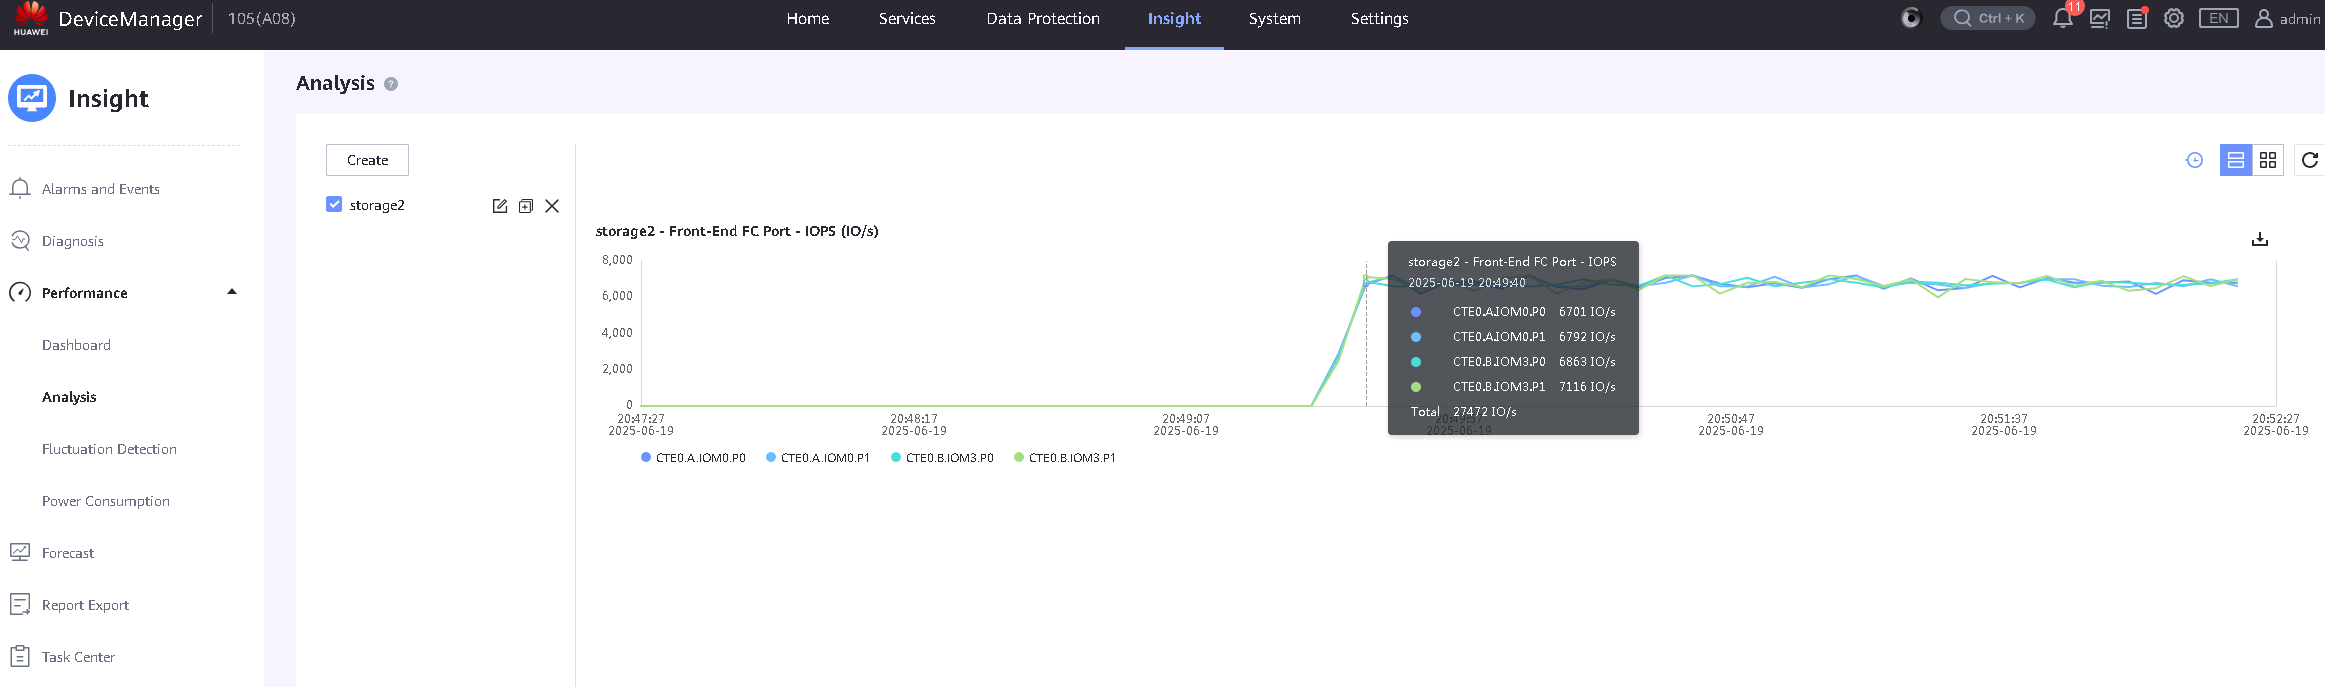This screenshot has width=2325, height=687.
Task: Click the Insight sidebar heading
Action: click(x=108, y=98)
